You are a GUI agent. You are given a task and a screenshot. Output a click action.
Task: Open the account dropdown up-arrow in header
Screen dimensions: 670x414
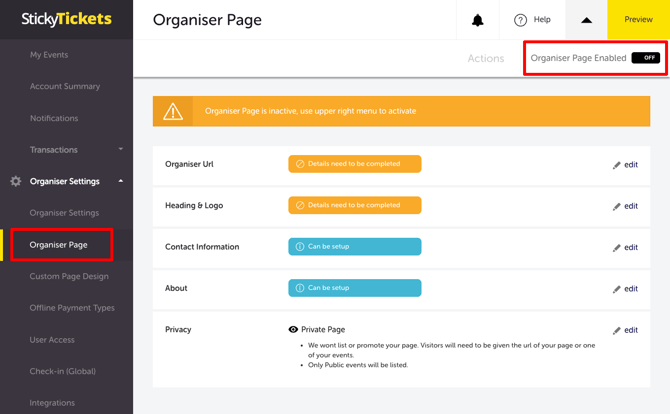(x=586, y=20)
